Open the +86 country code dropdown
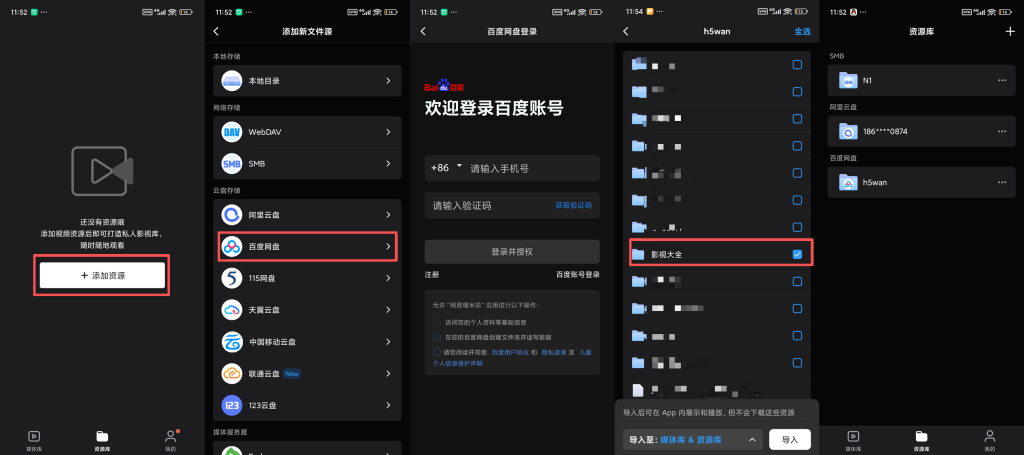Image resolution: width=1024 pixels, height=455 pixels. click(447, 168)
